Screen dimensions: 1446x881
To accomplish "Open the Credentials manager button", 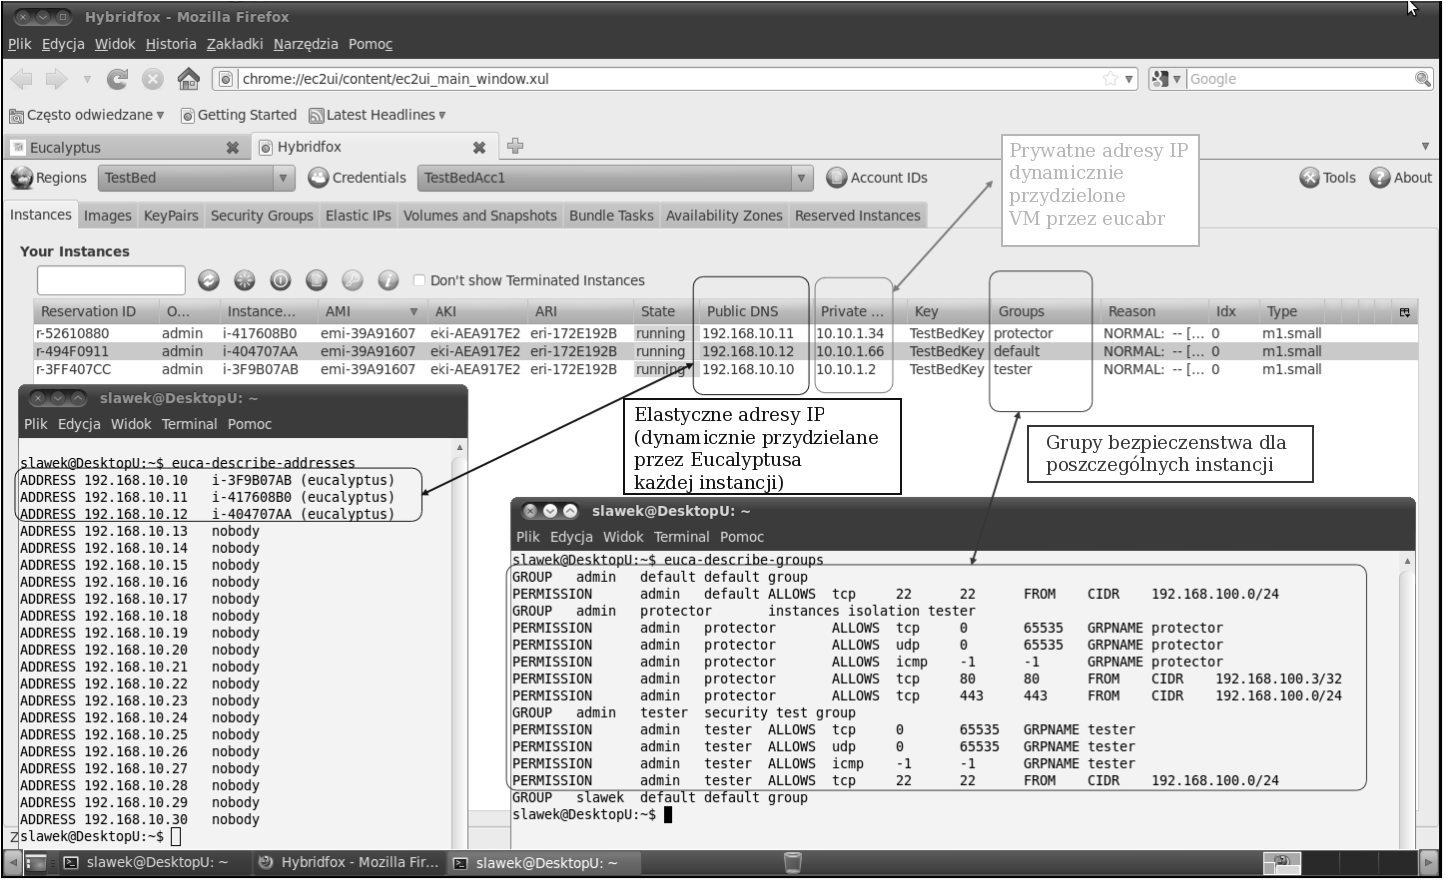I will [x=358, y=178].
